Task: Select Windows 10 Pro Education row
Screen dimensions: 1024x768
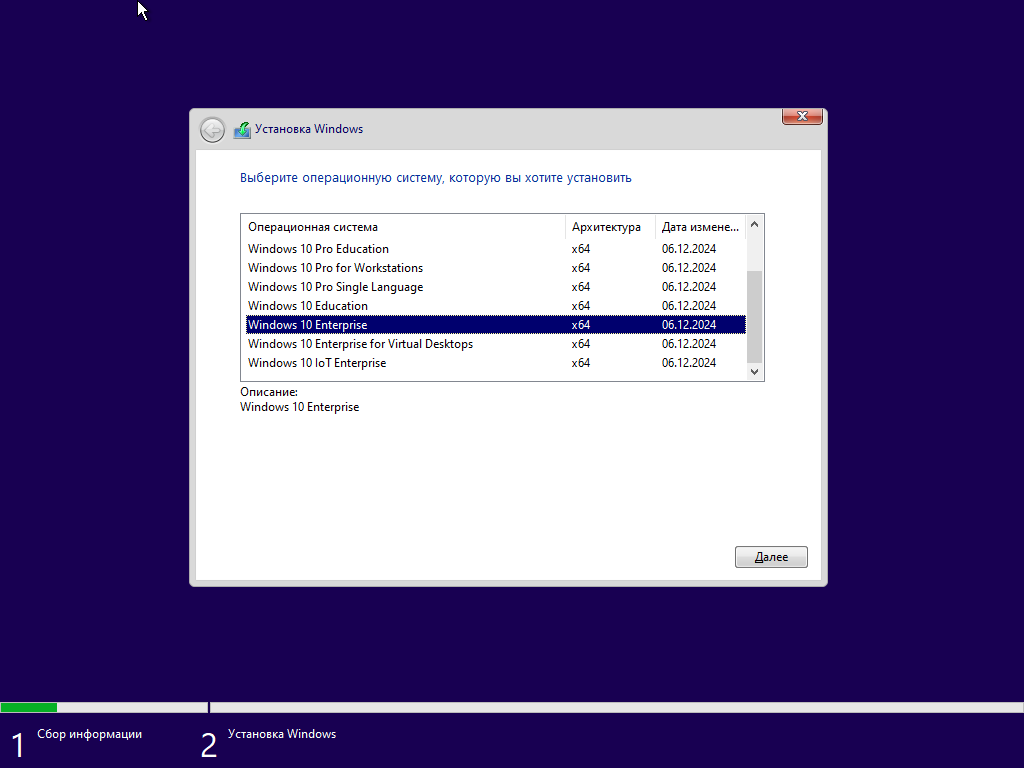Action: pyautogui.click(x=496, y=249)
